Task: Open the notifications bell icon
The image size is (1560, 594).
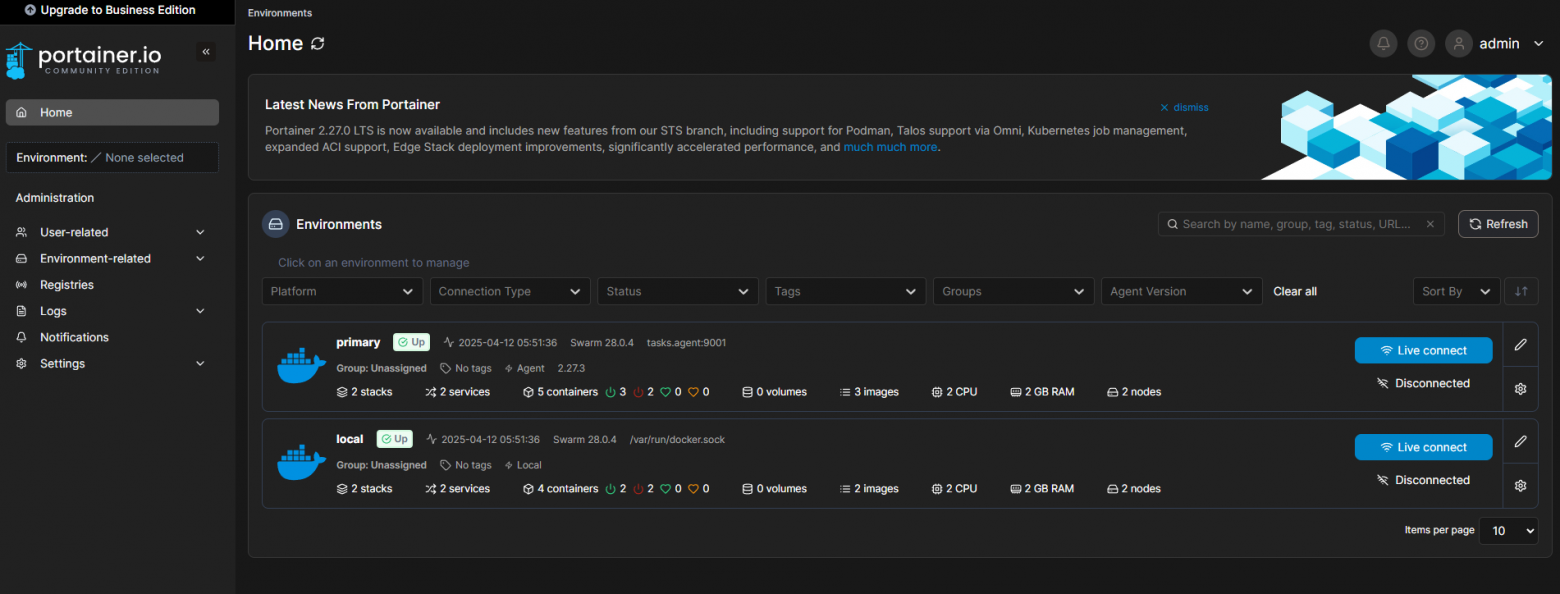Action: [1383, 43]
